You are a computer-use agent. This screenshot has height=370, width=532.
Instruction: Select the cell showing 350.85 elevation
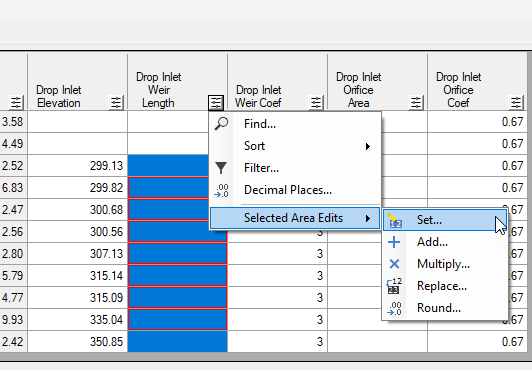coord(77,342)
